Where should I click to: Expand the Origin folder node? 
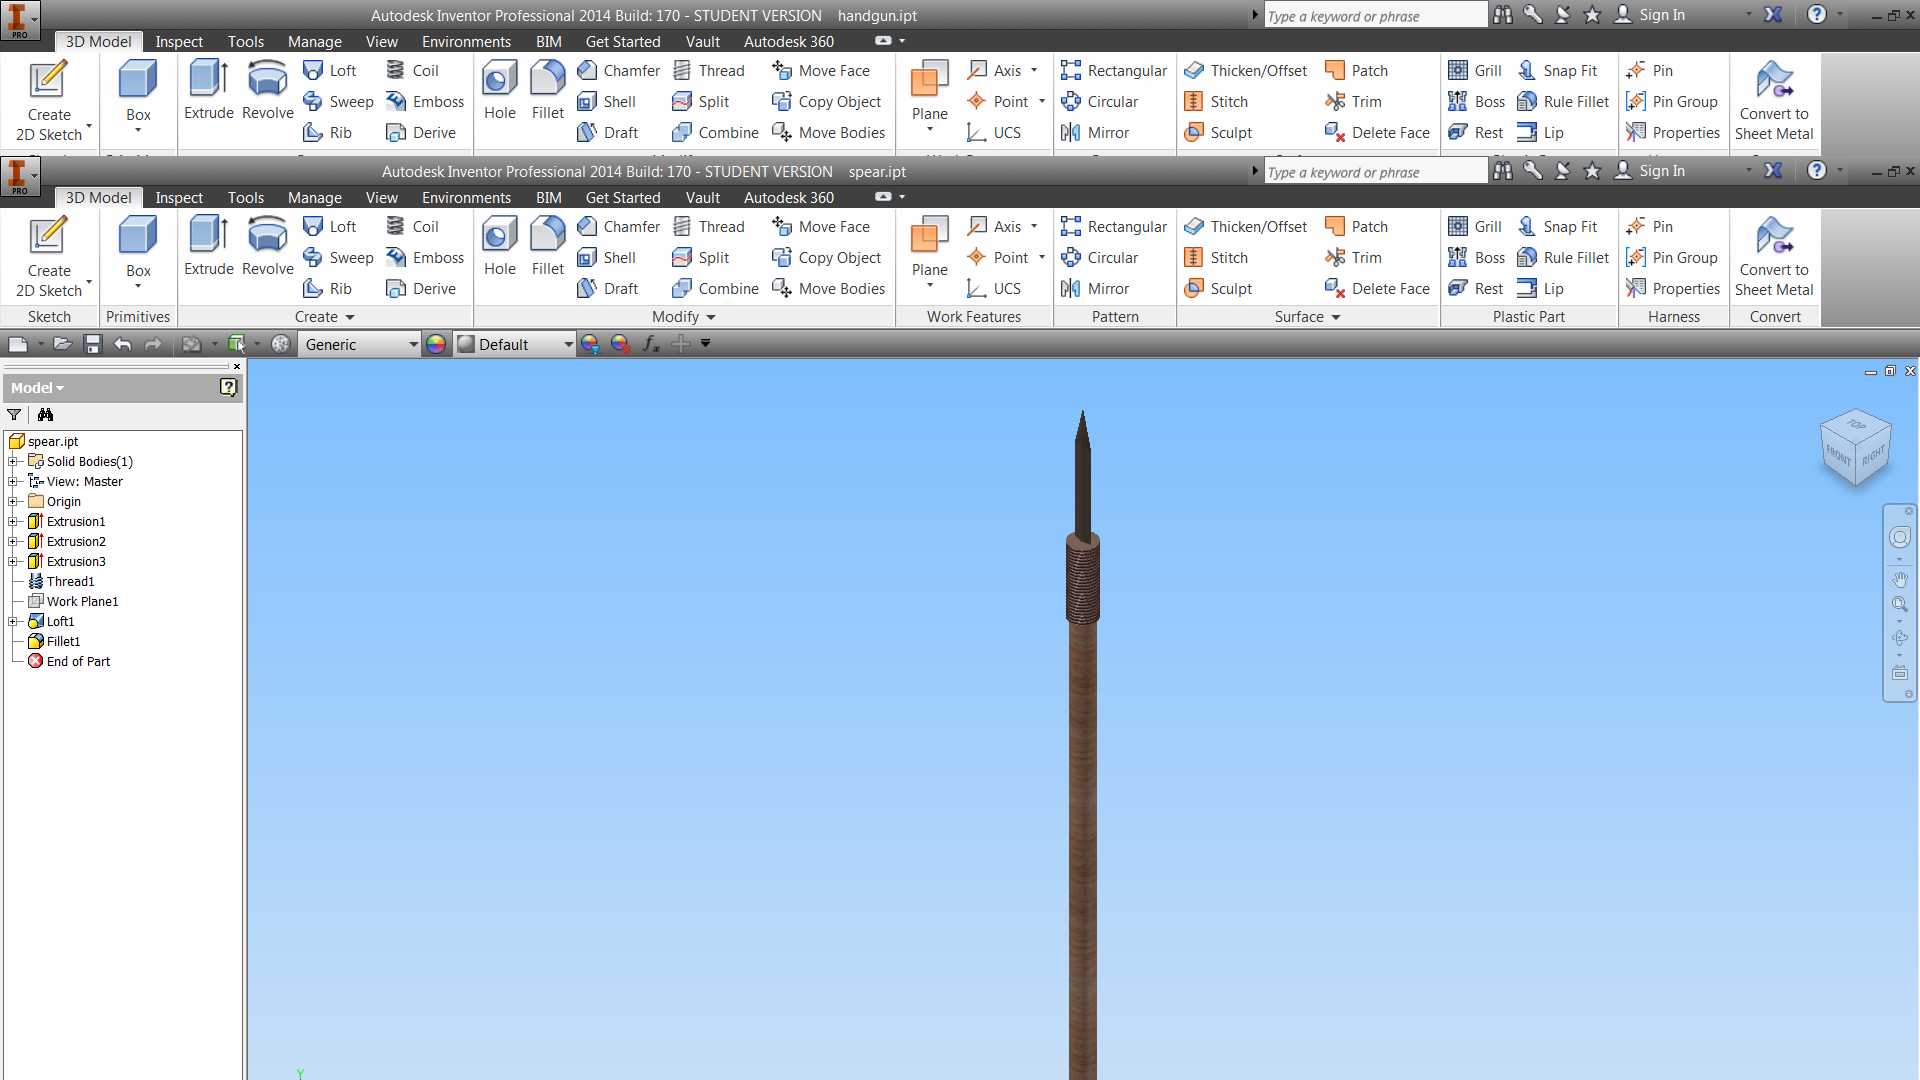13,502
